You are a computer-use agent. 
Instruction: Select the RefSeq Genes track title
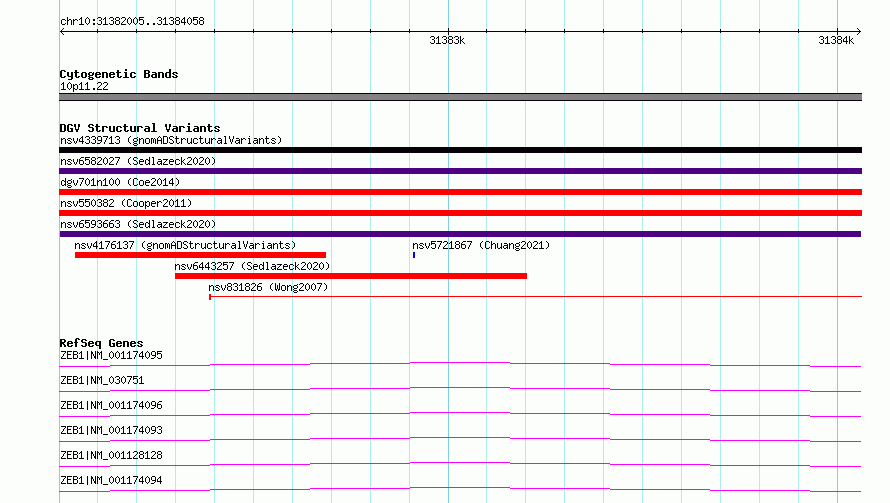101,343
